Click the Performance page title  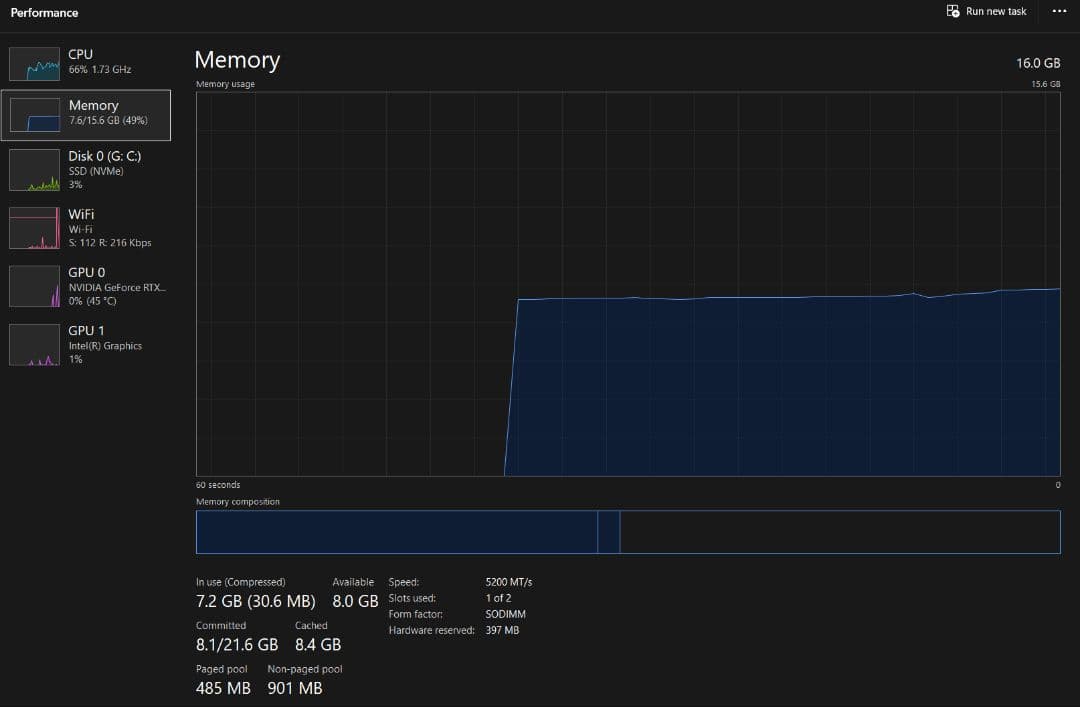44,13
